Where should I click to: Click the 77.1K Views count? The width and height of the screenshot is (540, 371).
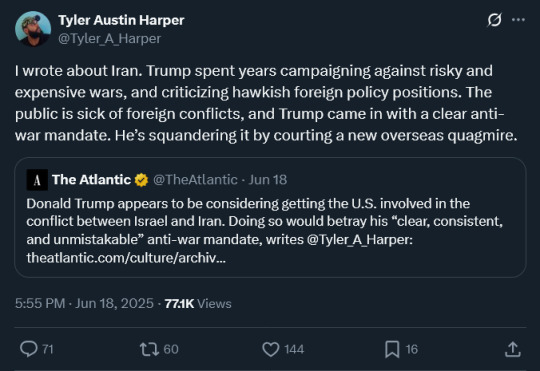click(198, 303)
